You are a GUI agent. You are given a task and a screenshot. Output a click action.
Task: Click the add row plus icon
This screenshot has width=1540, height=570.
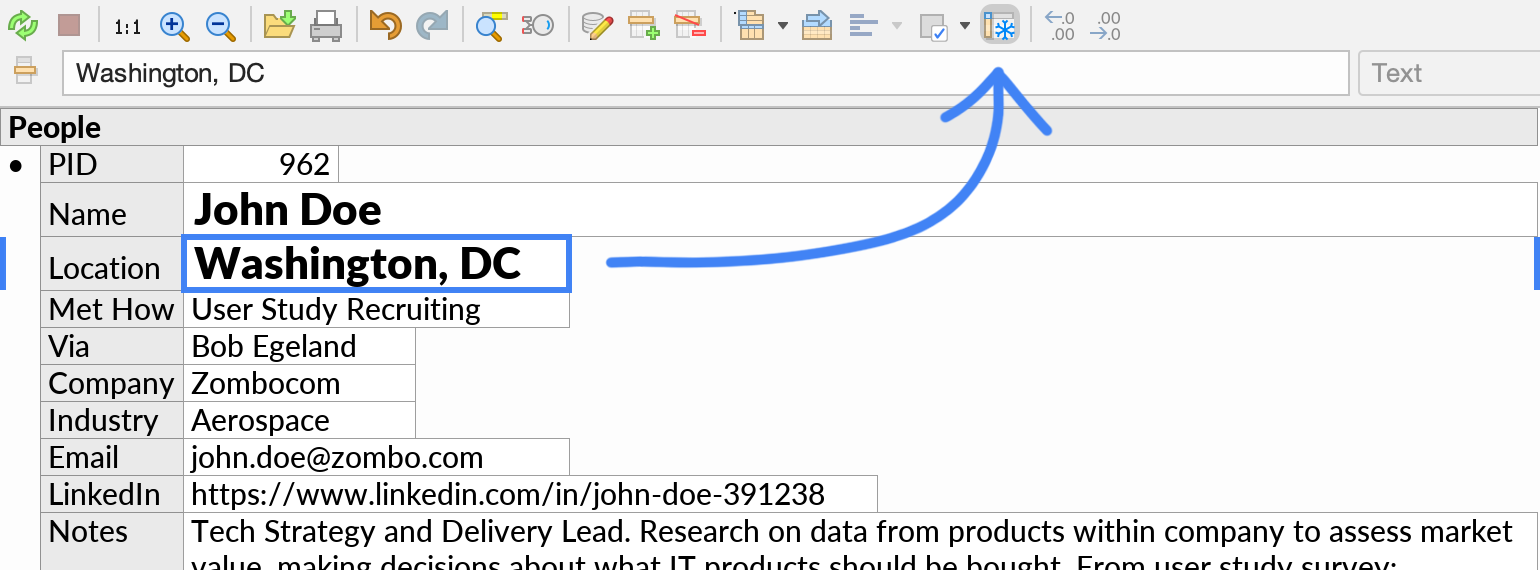click(643, 25)
